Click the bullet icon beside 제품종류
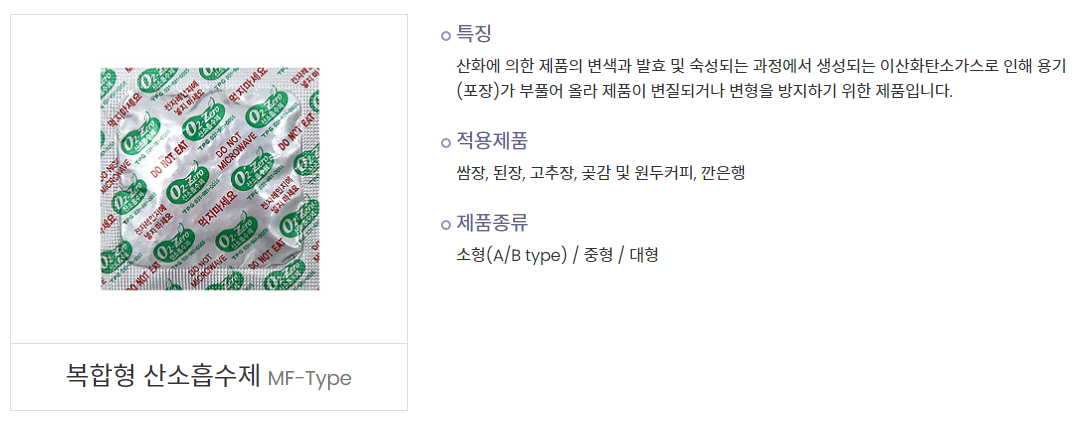Image resolution: width=1078 pixels, height=428 pixels. (446, 223)
